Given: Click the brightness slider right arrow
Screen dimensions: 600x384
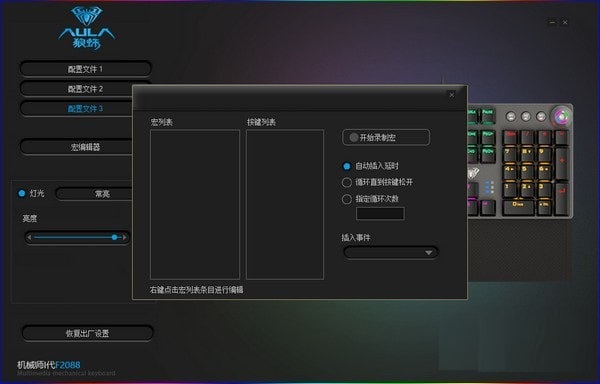Looking at the screenshot, I should pyautogui.click(x=124, y=237).
